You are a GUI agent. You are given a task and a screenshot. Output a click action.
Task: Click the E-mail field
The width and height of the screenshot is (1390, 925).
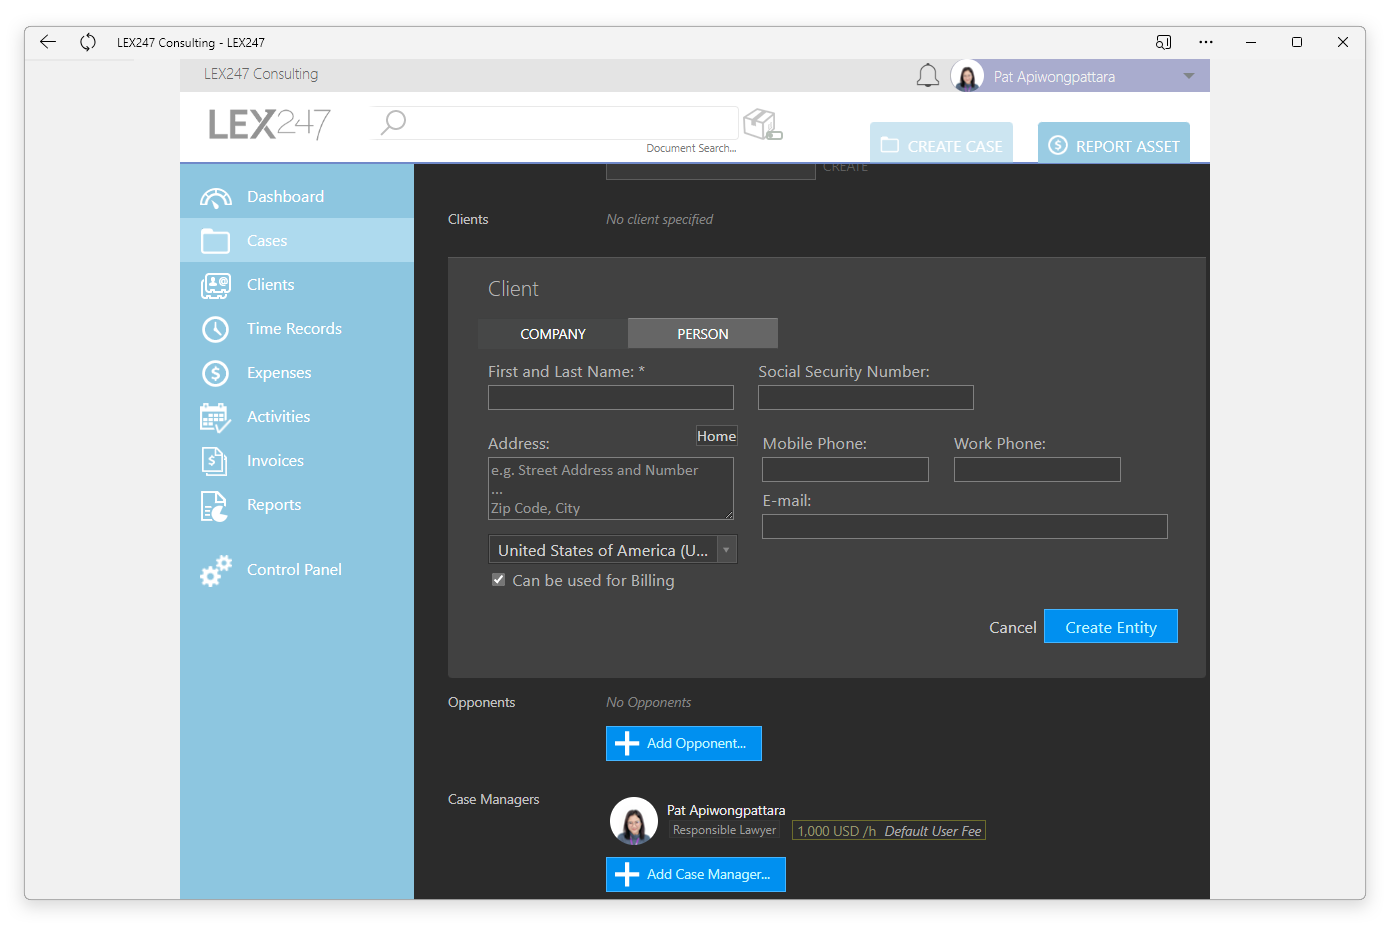(x=965, y=527)
